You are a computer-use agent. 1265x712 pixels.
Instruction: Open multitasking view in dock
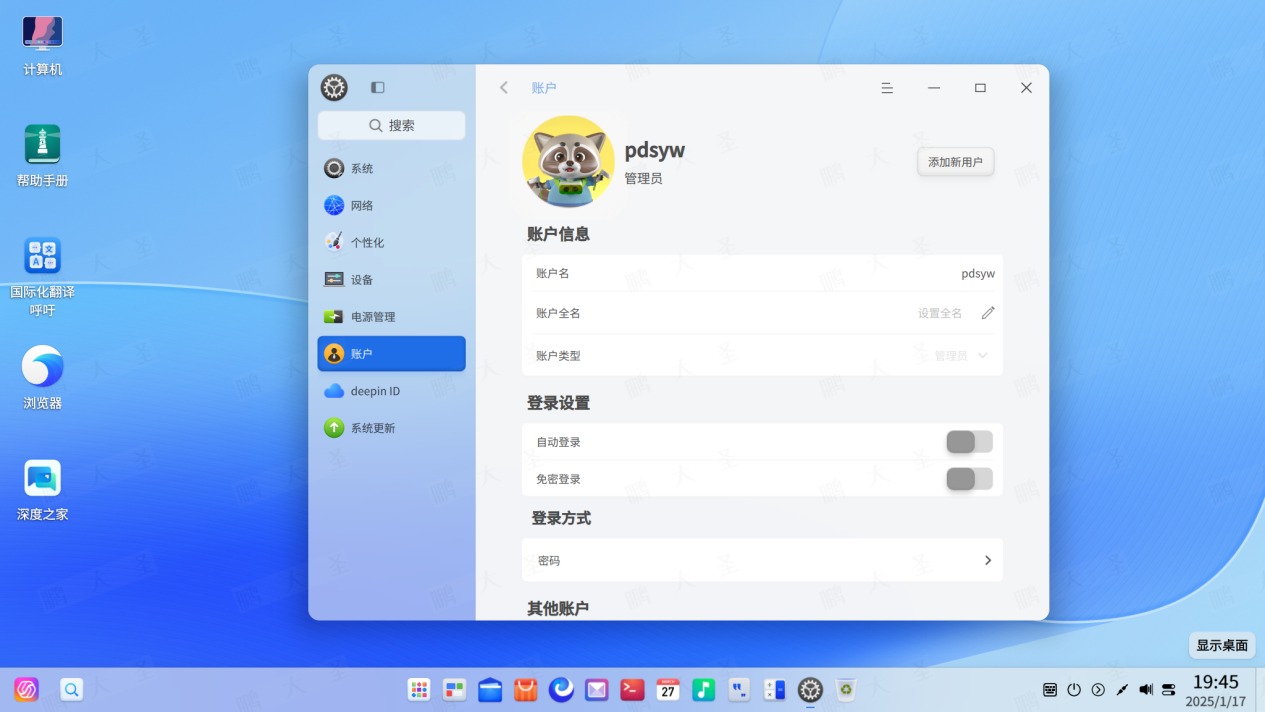click(455, 689)
